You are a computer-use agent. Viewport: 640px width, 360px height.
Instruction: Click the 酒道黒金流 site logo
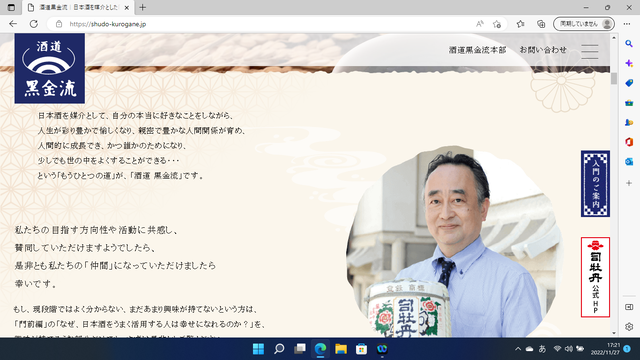(x=50, y=68)
